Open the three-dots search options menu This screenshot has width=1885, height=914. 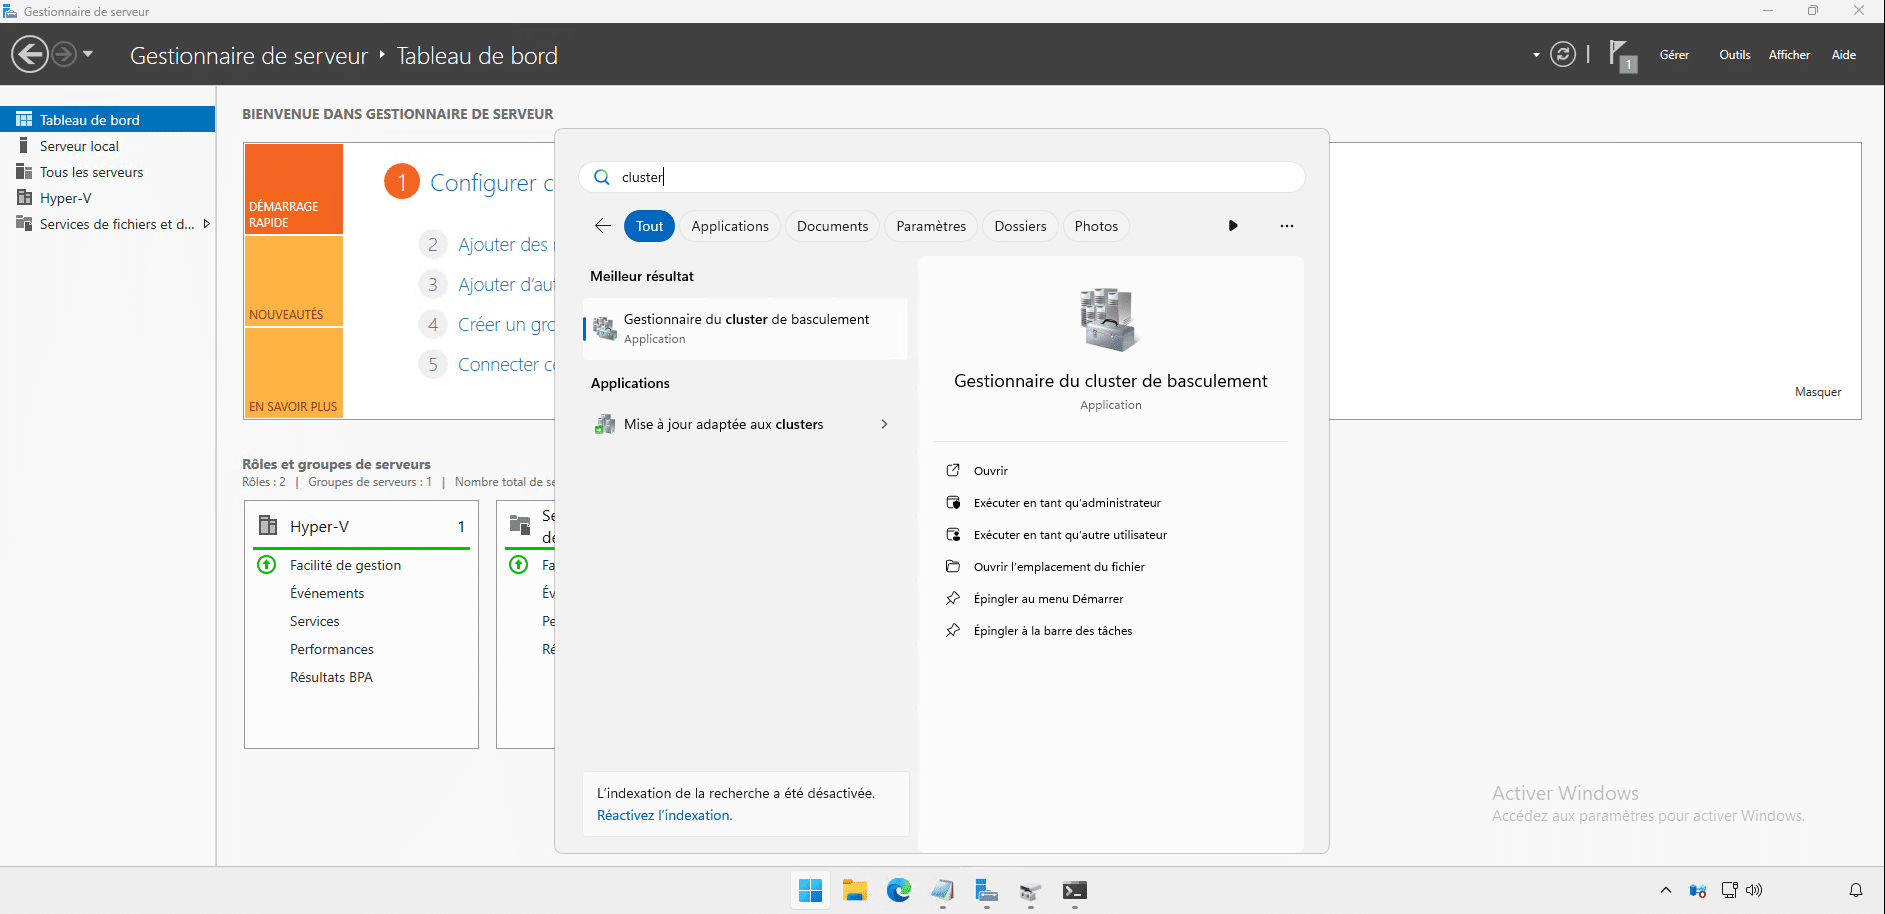(x=1287, y=226)
